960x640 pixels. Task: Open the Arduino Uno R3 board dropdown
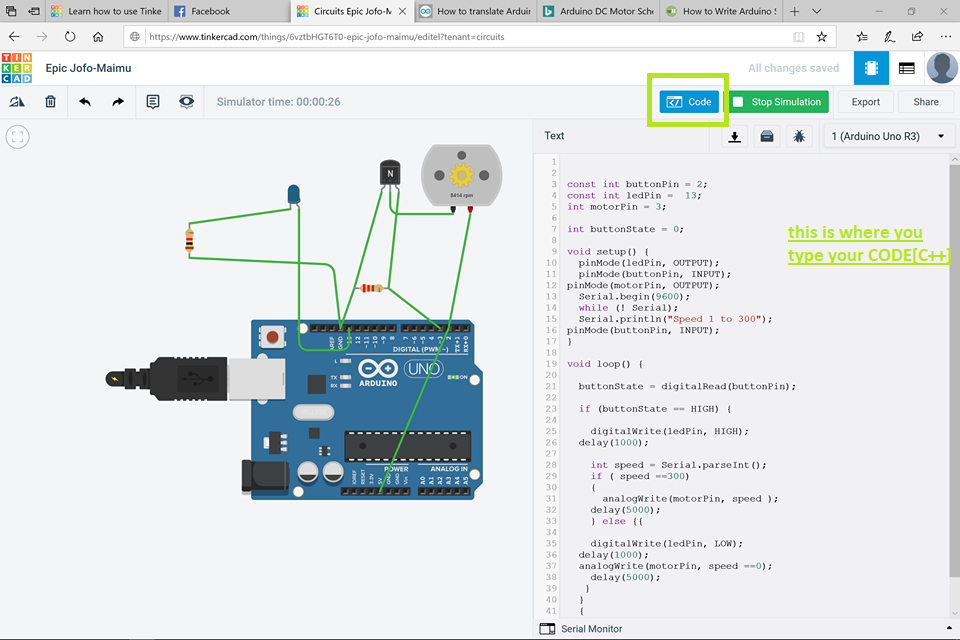point(888,136)
